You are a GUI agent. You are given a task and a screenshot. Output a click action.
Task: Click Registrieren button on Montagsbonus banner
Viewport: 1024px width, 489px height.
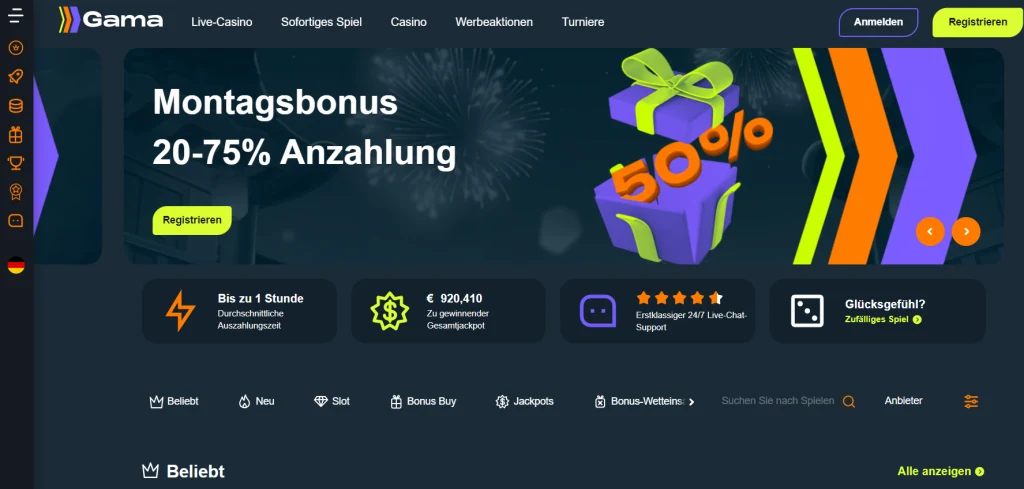(192, 220)
